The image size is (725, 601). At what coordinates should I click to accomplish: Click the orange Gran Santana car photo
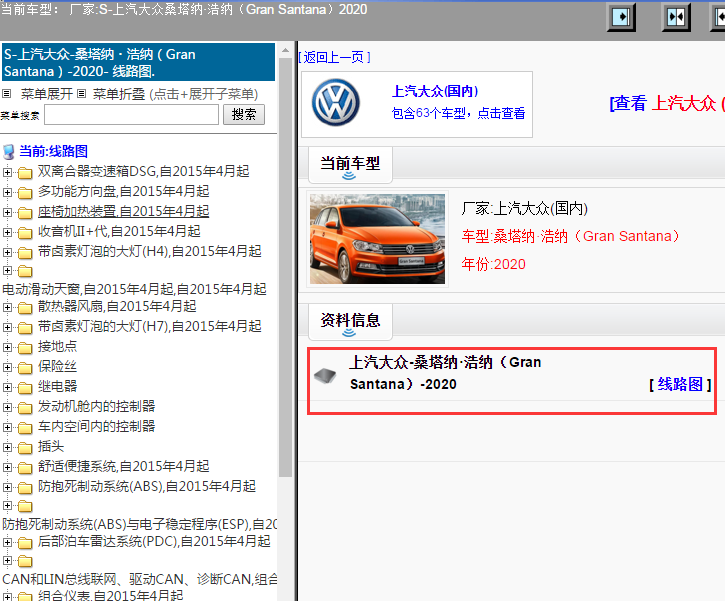pyautogui.click(x=377, y=239)
